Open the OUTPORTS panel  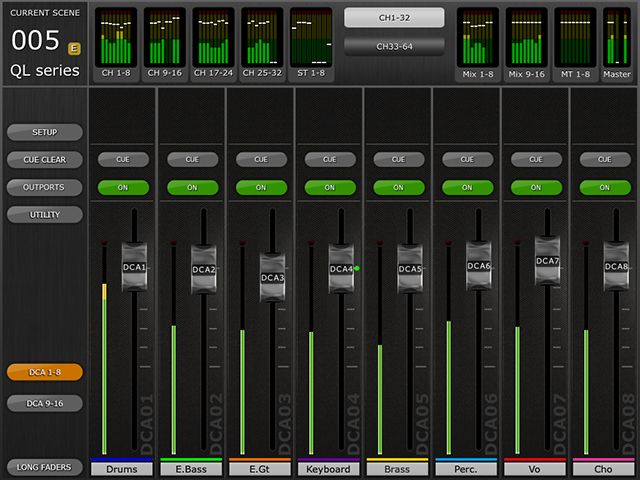pyautogui.click(x=44, y=187)
